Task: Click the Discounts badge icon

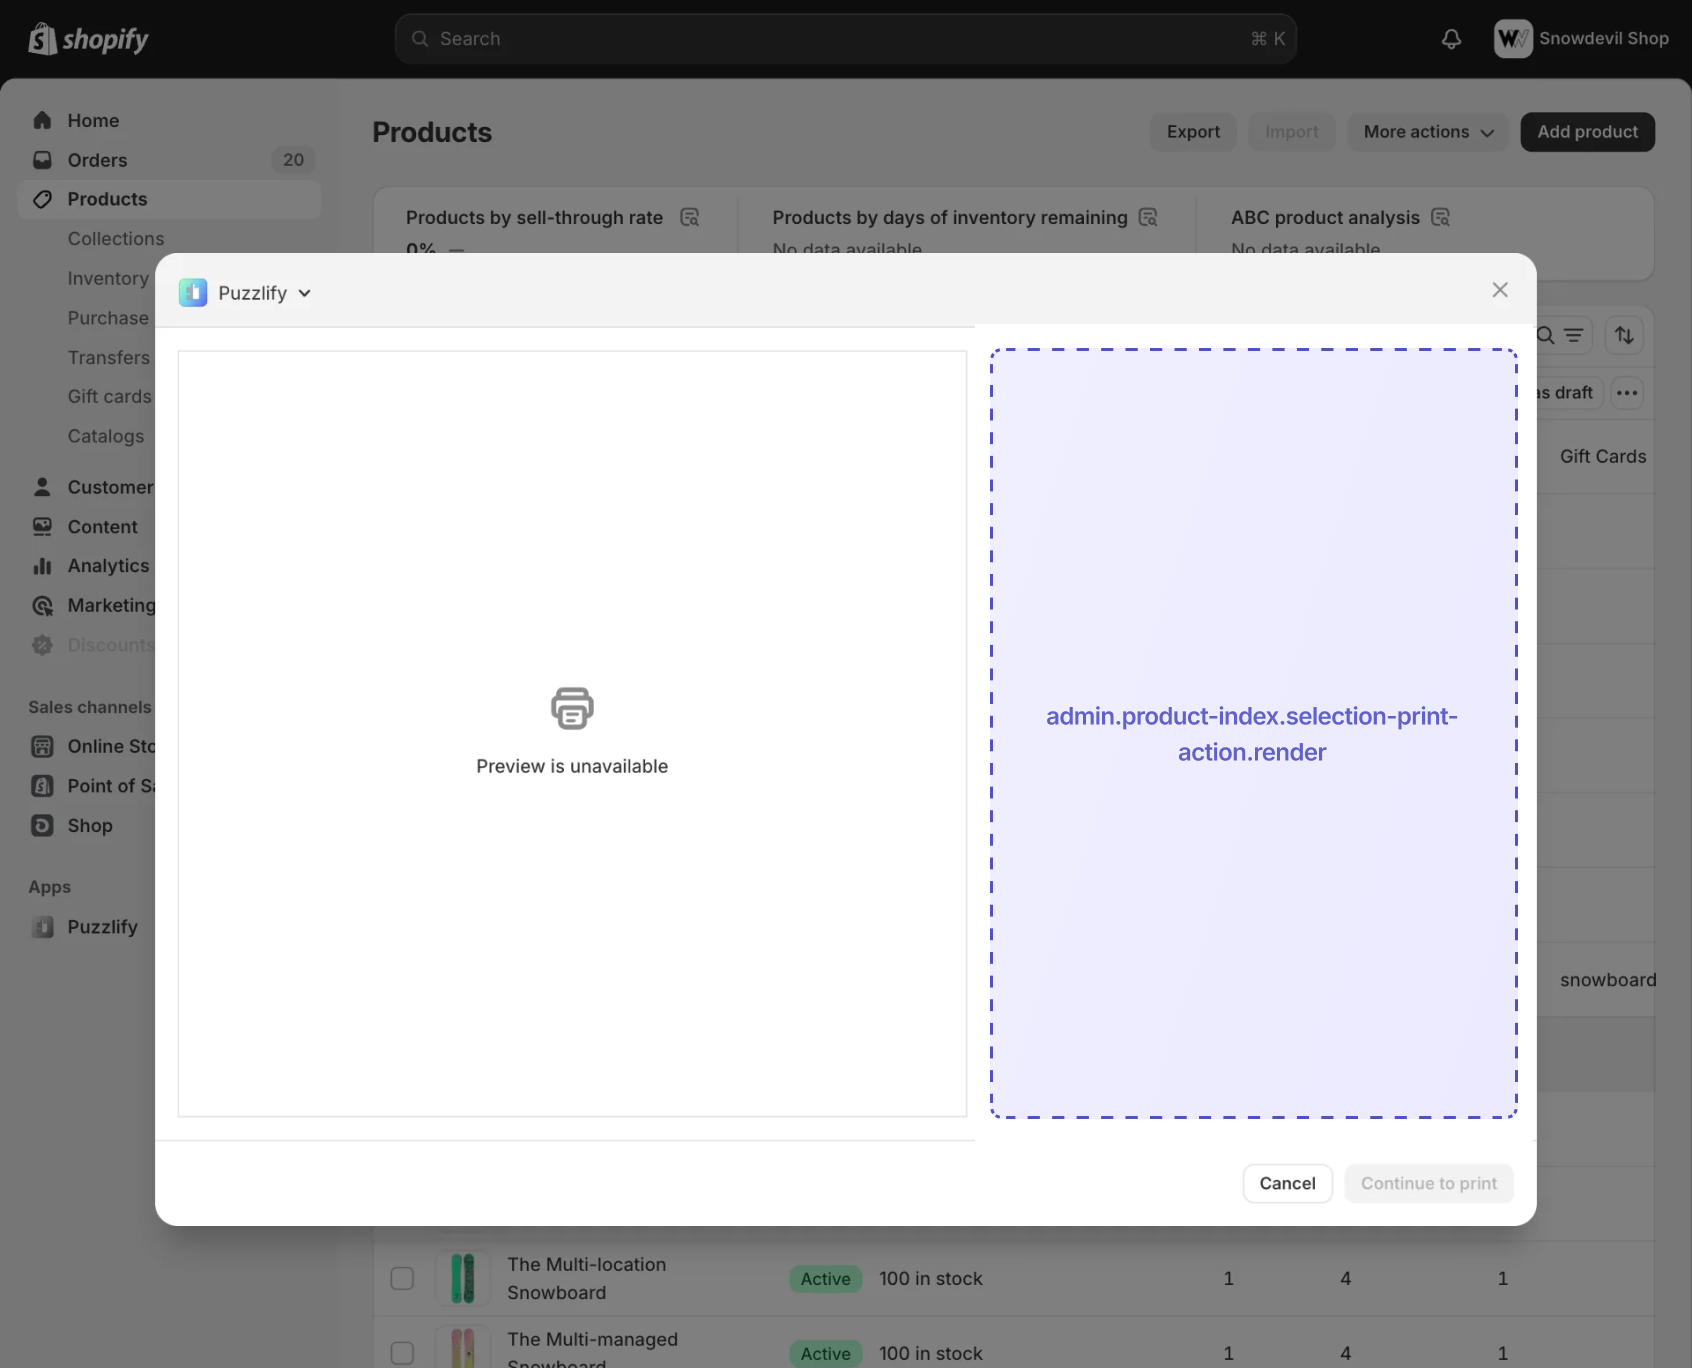Action: pos(42,645)
